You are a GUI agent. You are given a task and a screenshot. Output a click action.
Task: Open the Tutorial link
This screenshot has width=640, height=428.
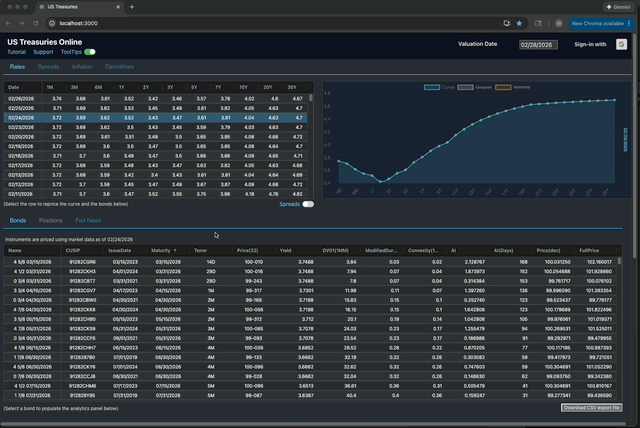pyautogui.click(x=17, y=51)
